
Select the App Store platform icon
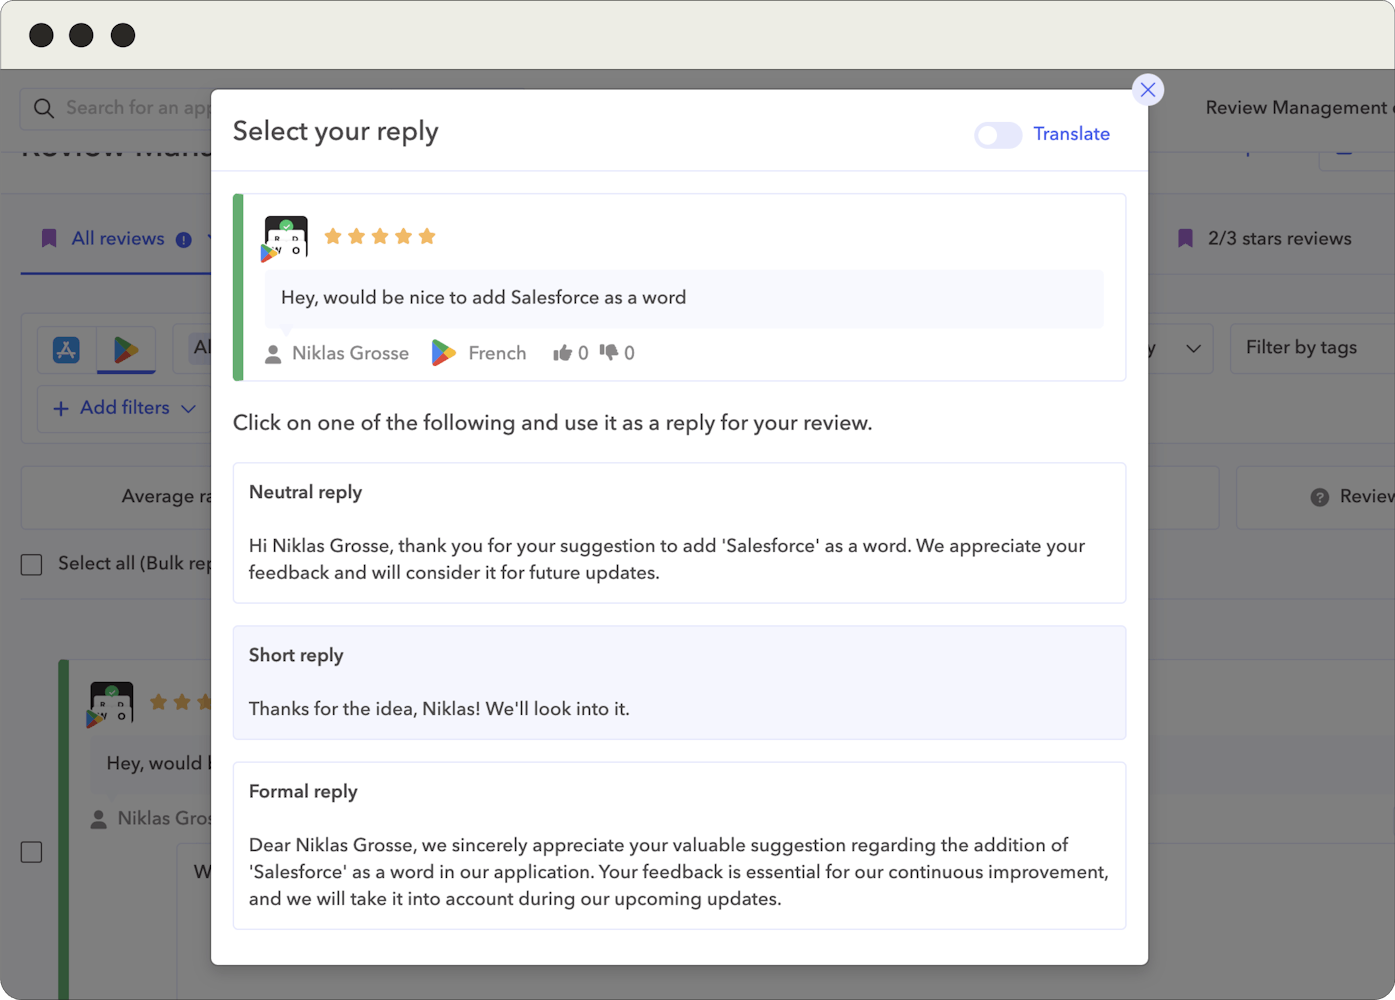coord(66,350)
